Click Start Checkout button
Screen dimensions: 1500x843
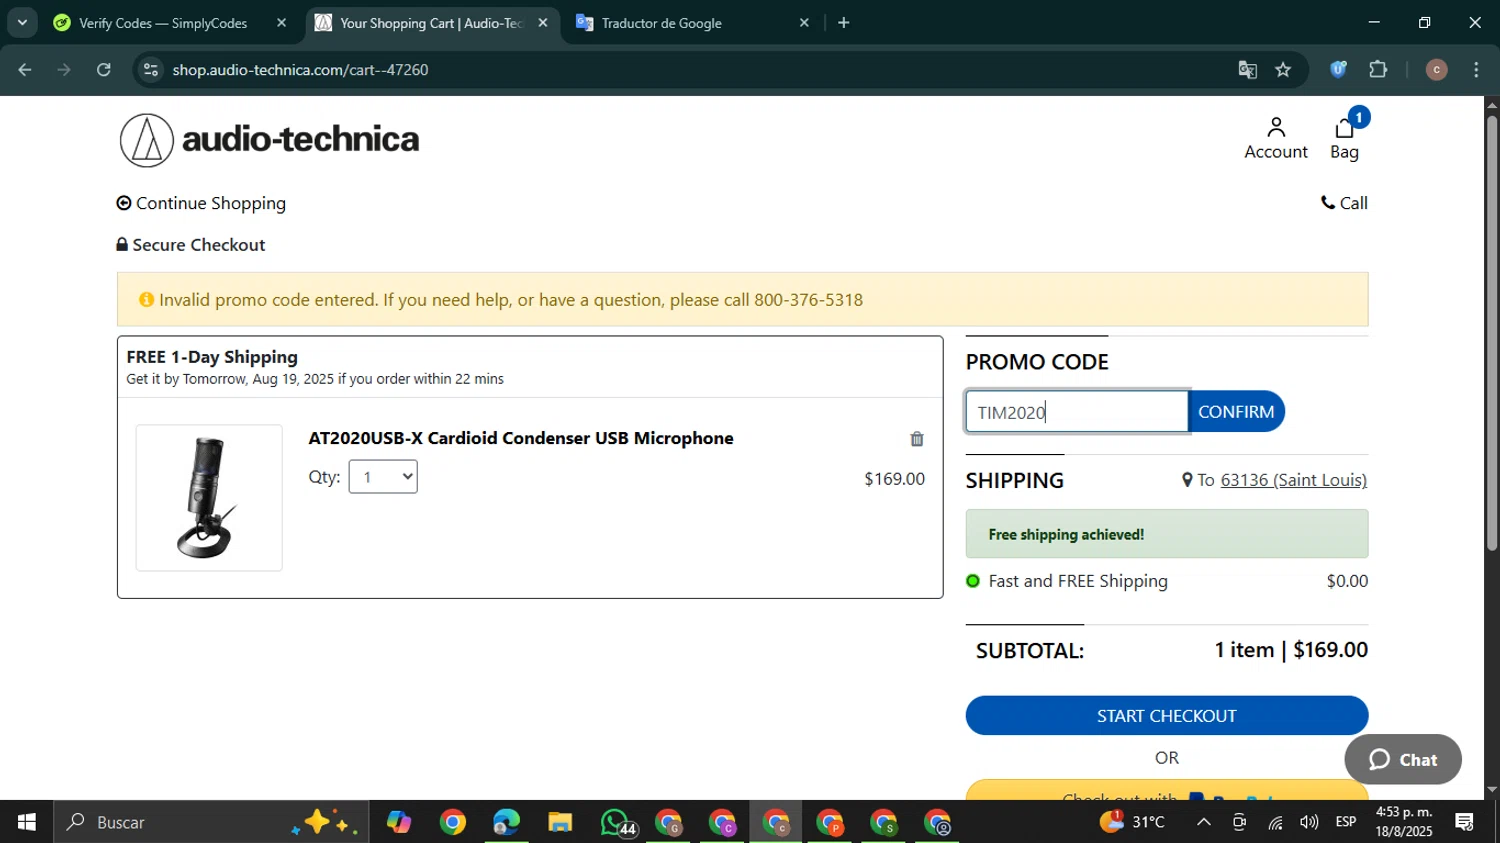click(x=1166, y=716)
